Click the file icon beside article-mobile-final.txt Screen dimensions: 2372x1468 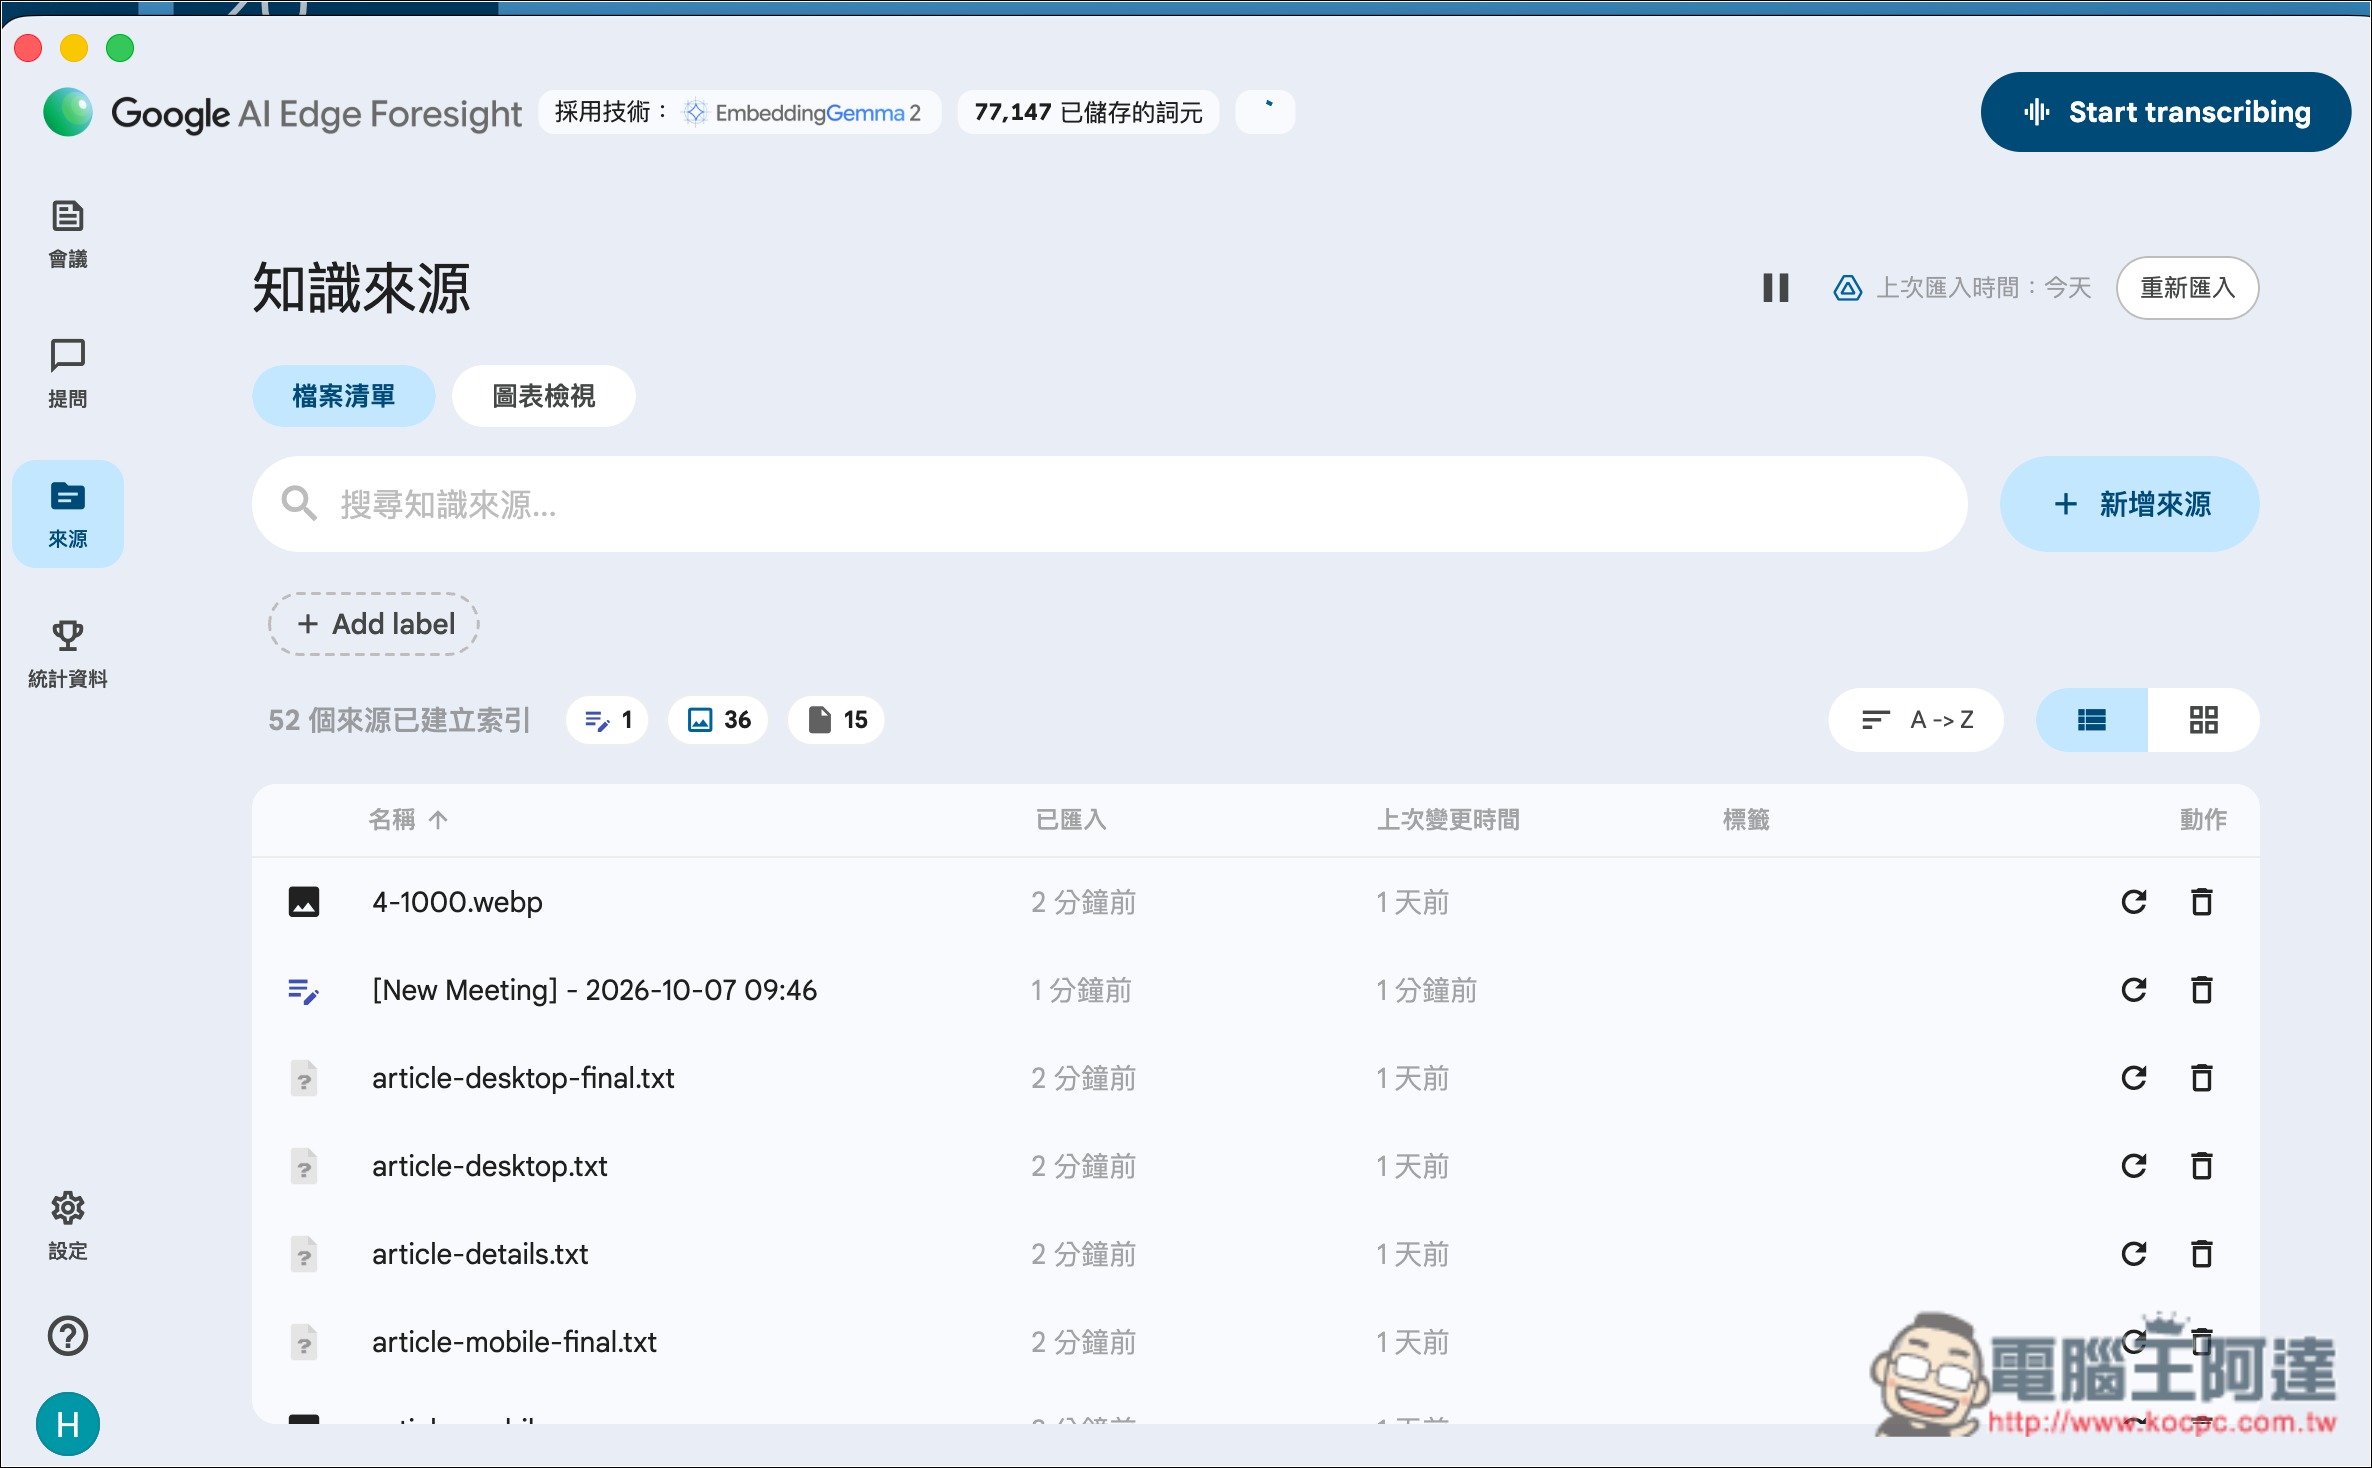click(304, 1342)
